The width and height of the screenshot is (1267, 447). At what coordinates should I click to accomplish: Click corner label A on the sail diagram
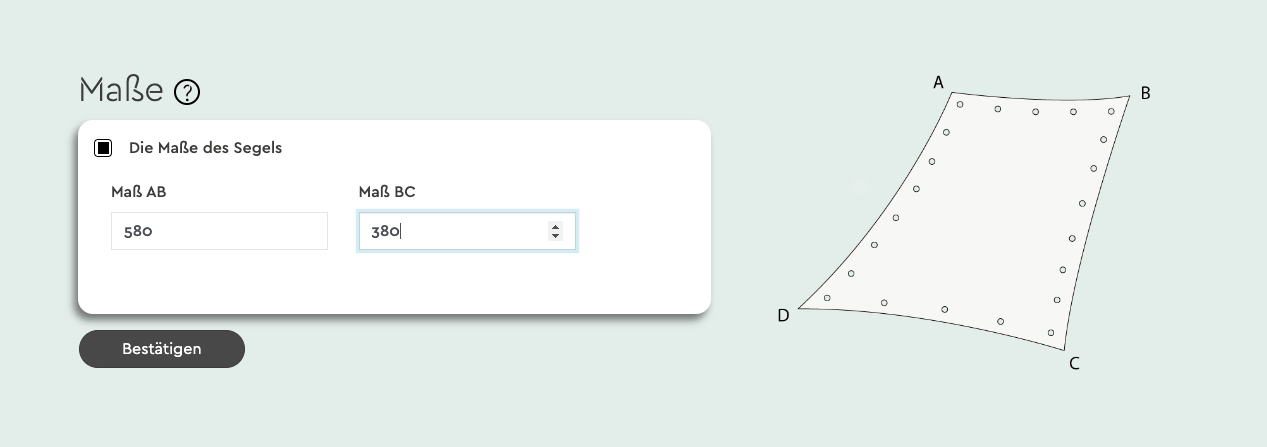pos(938,83)
